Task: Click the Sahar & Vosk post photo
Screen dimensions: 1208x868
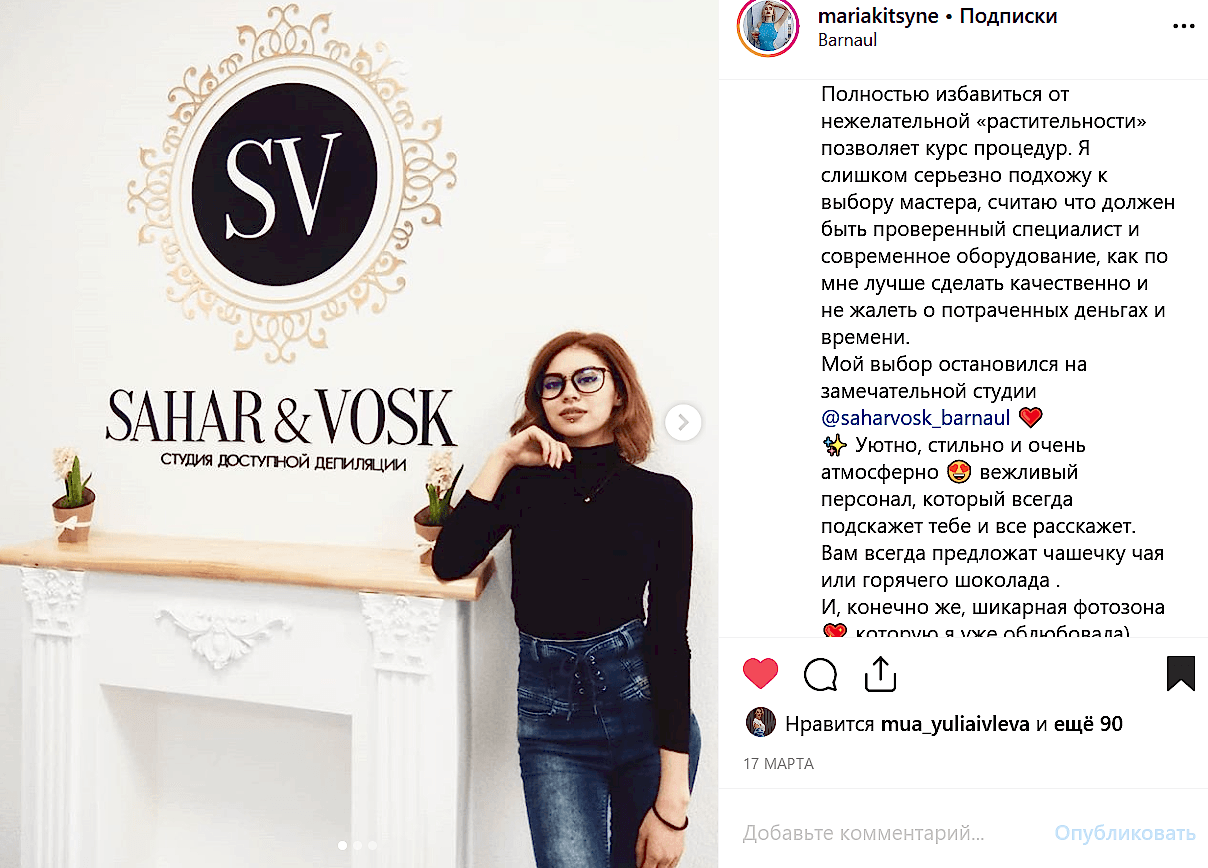Action: pyautogui.click(x=359, y=434)
